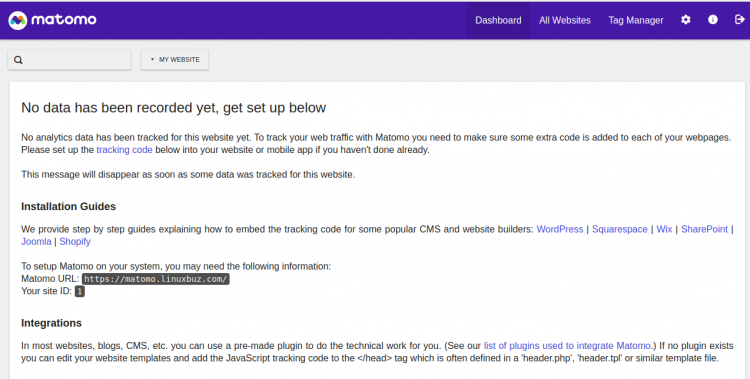The height and width of the screenshot is (379, 750).
Task: Open the SharePoint installation guide
Action: tap(704, 229)
